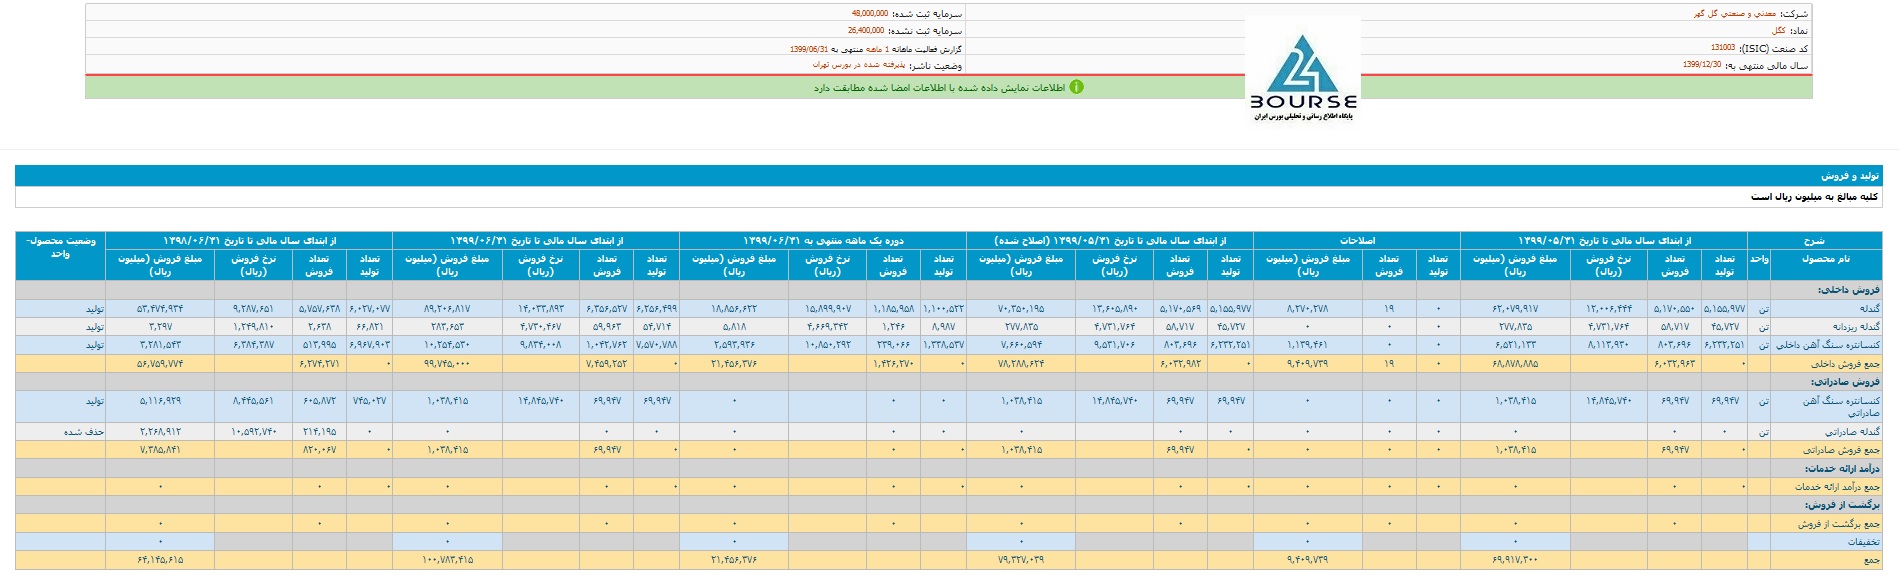
Task: Click the domestic subtotal cell ۵۶,۷۵۹,۷۷۴
Action: pyautogui.click(x=160, y=364)
